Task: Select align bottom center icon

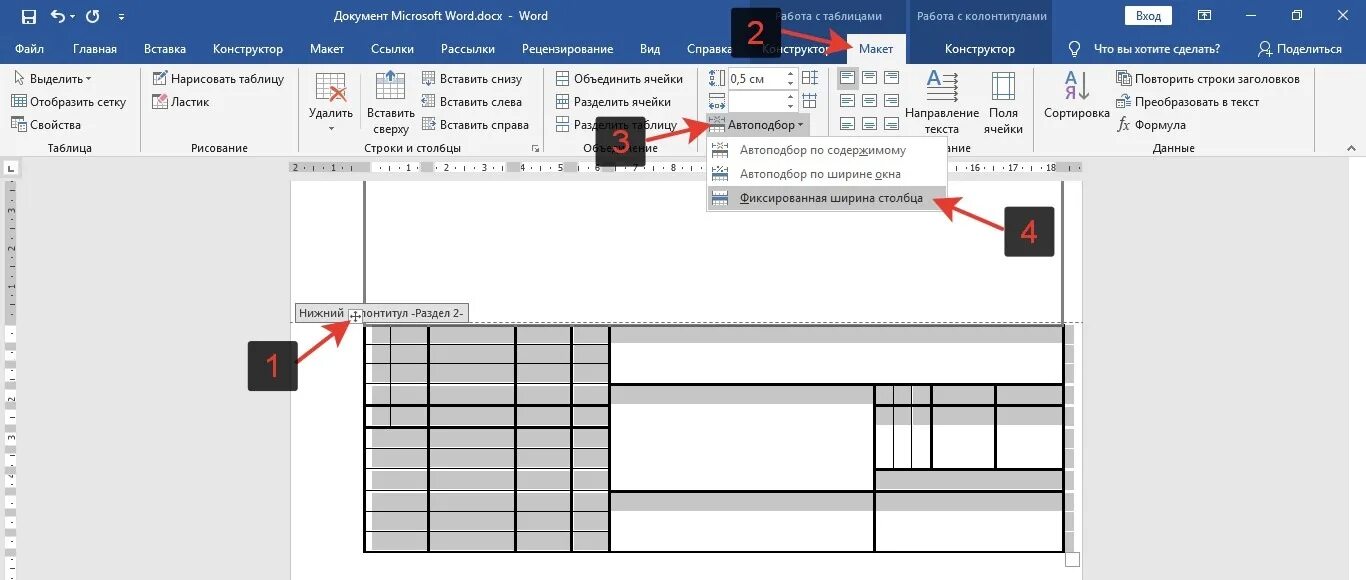Action: (x=869, y=124)
